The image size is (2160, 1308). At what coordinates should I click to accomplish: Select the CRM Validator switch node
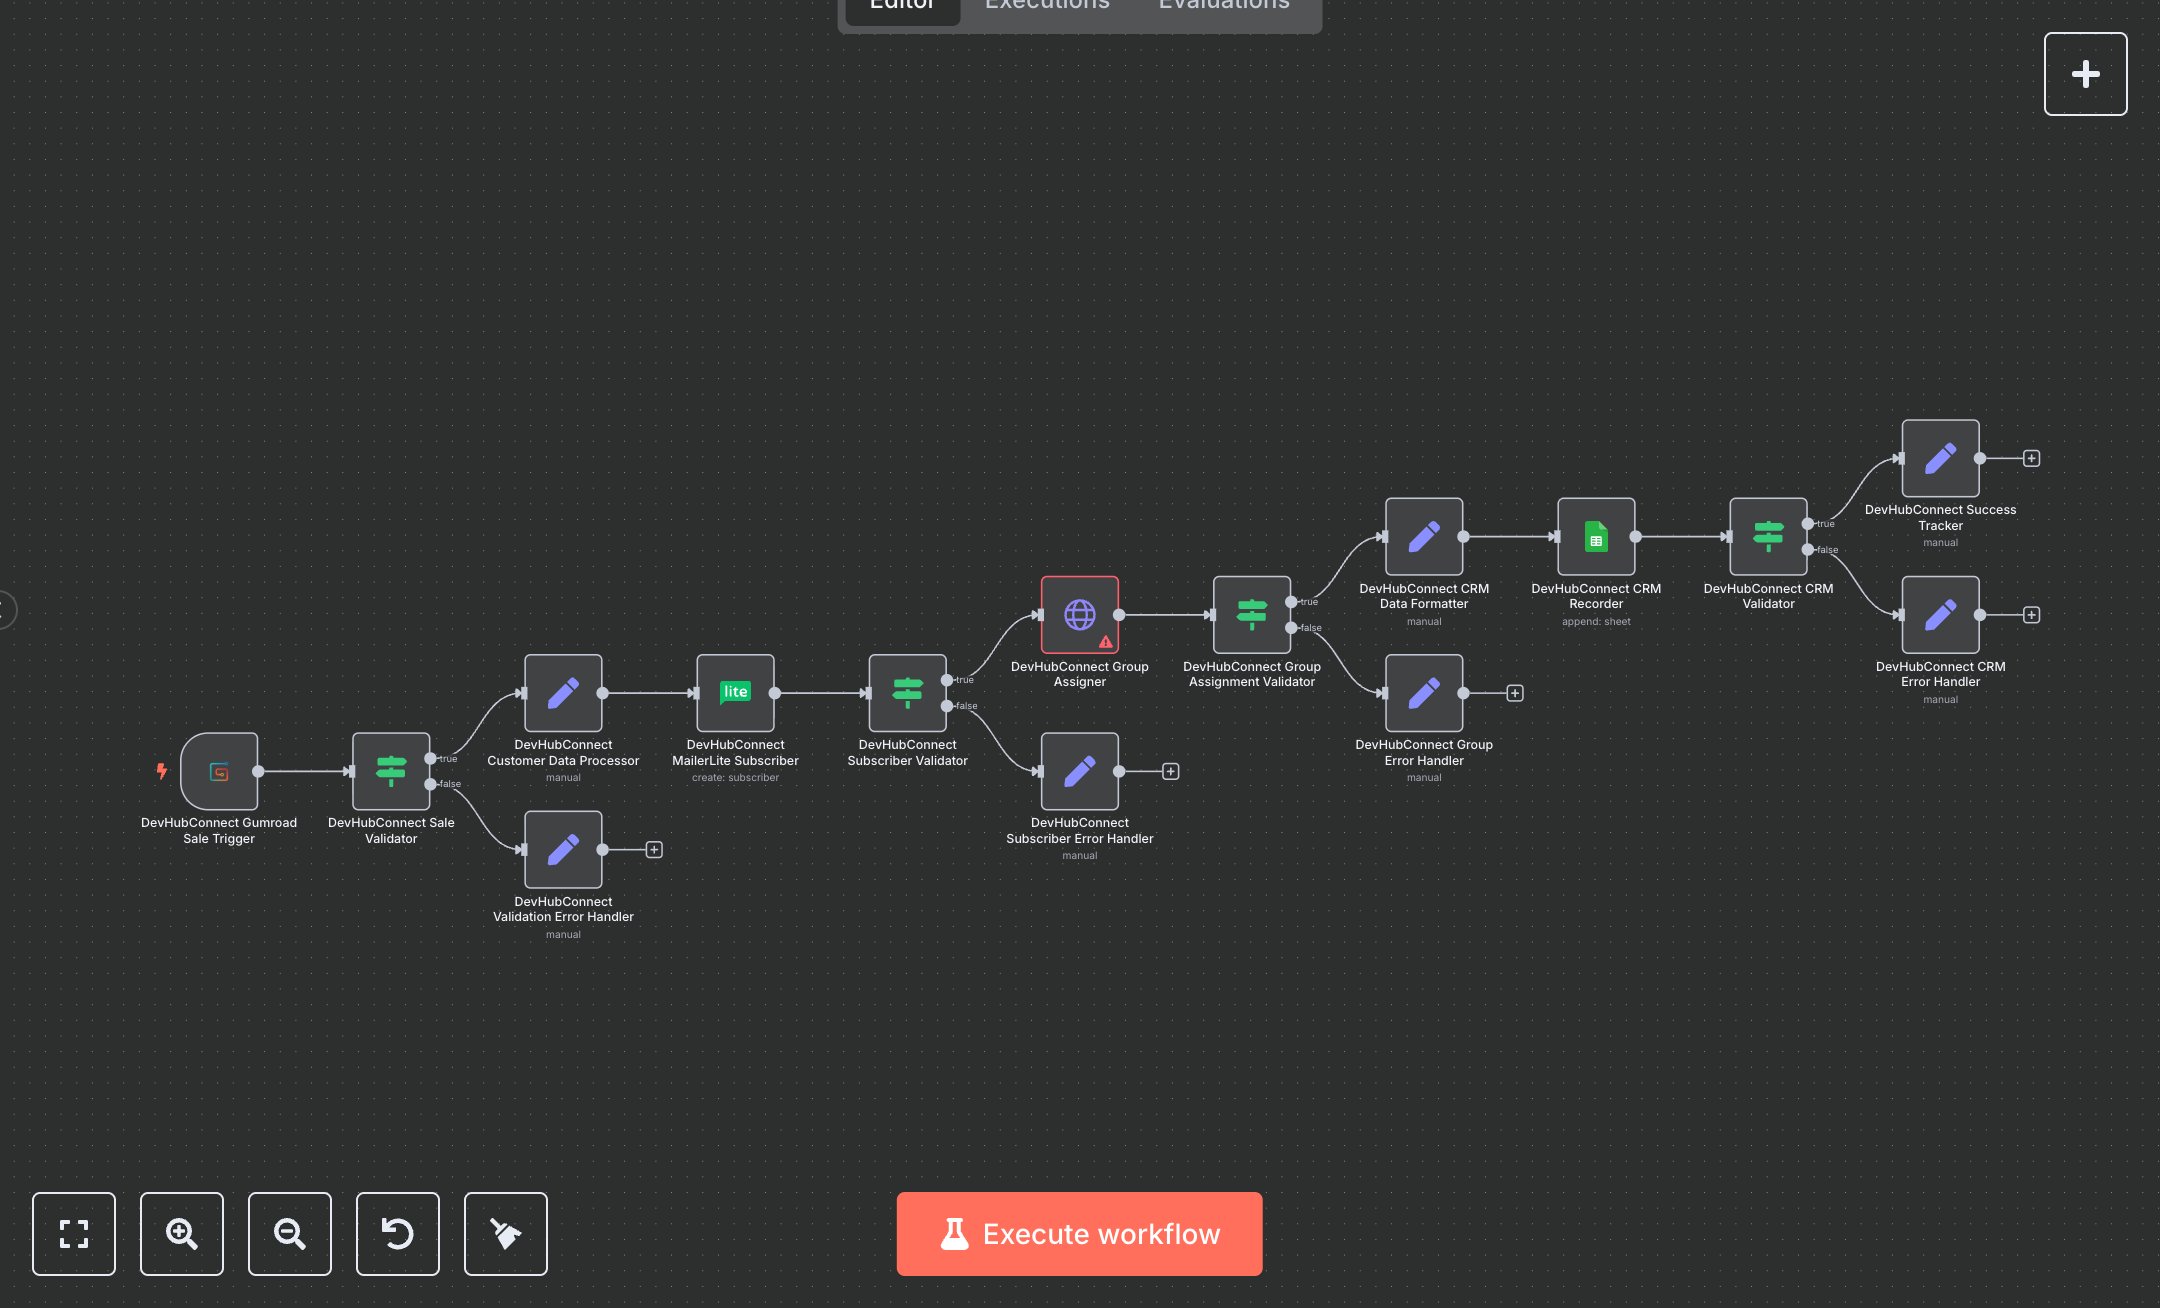coord(1769,537)
